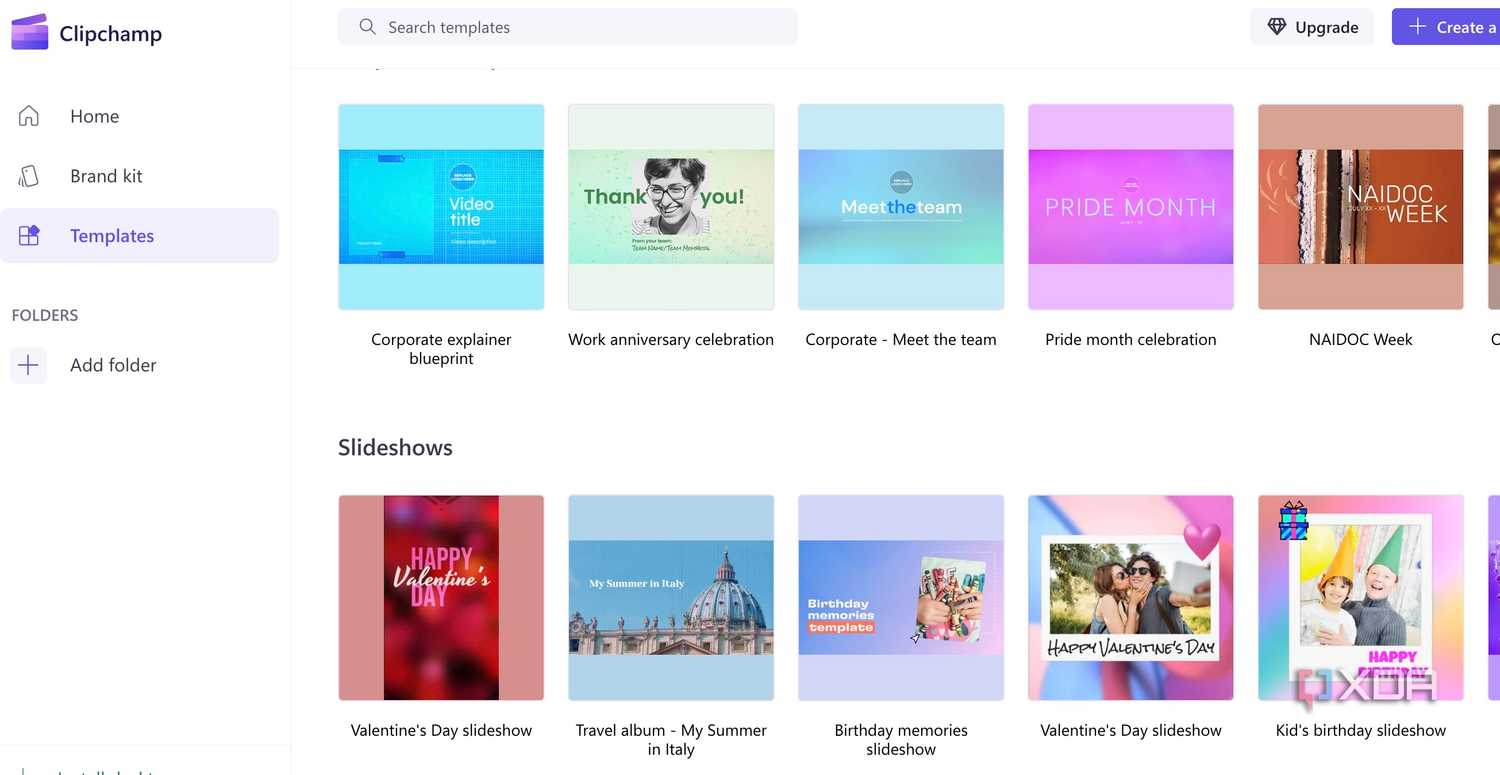Viewport: 1500px width, 775px height.
Task: Open Corporate explainer blueprint thumbnail
Action: 441,207
